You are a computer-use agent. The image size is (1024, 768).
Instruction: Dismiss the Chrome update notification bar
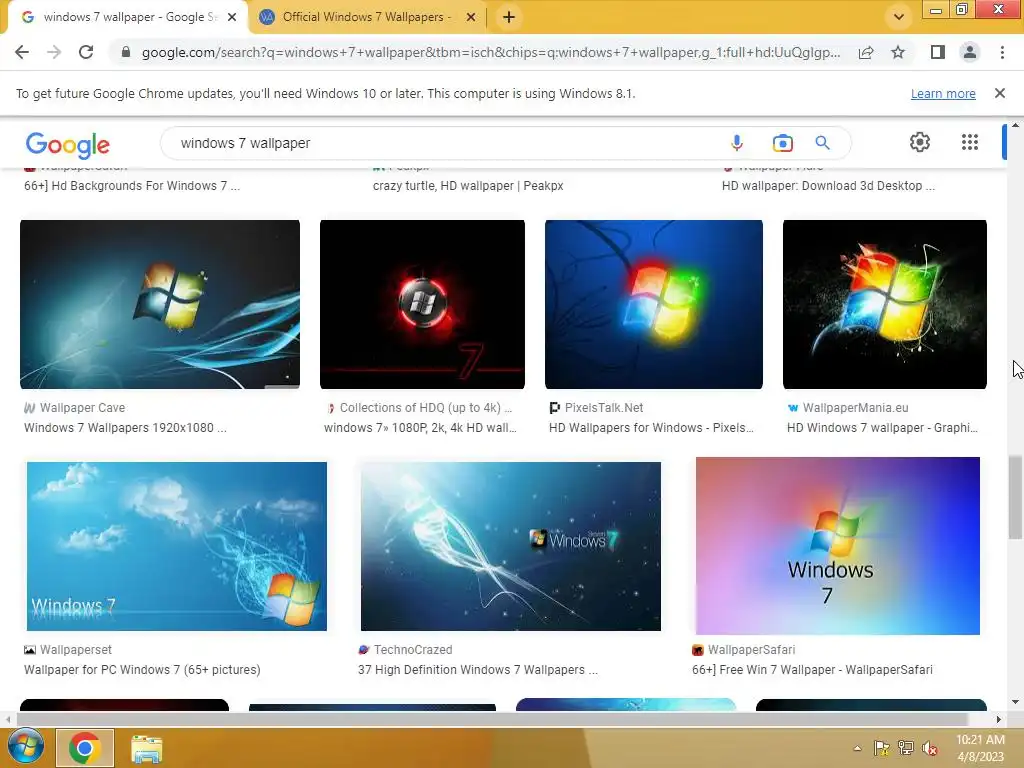click(x=1000, y=93)
